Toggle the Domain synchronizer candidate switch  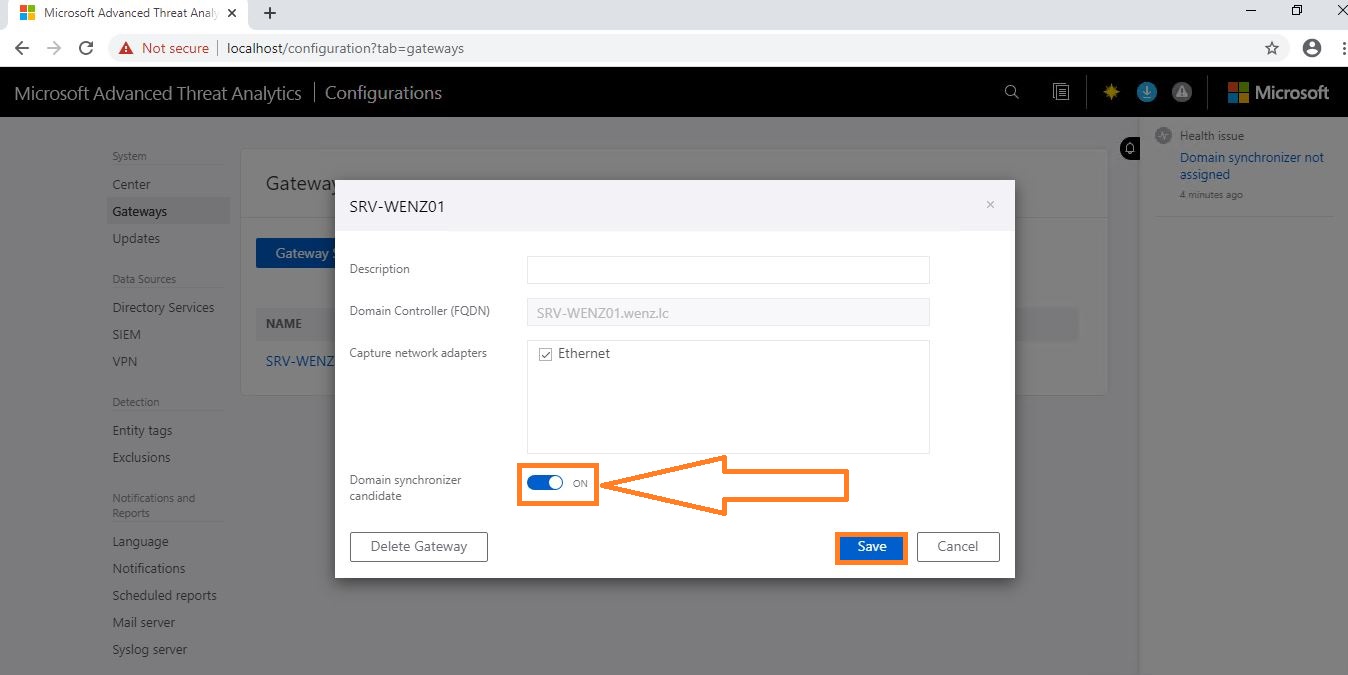pyautogui.click(x=546, y=483)
